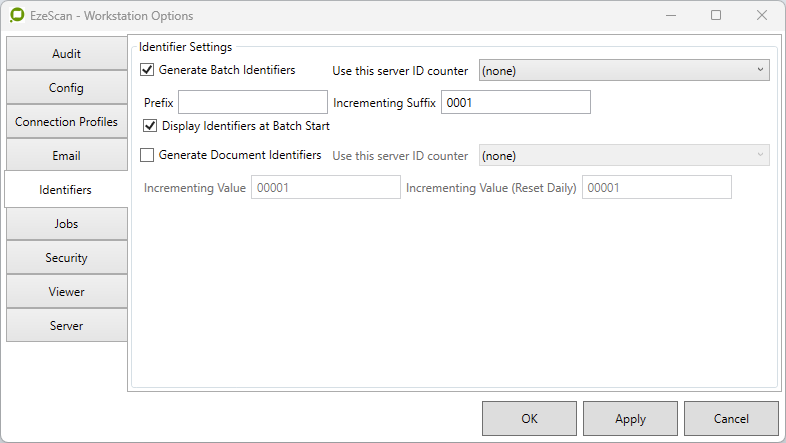786x443 pixels.
Task: Maximize the Workstation Options window
Action: [x=716, y=16]
